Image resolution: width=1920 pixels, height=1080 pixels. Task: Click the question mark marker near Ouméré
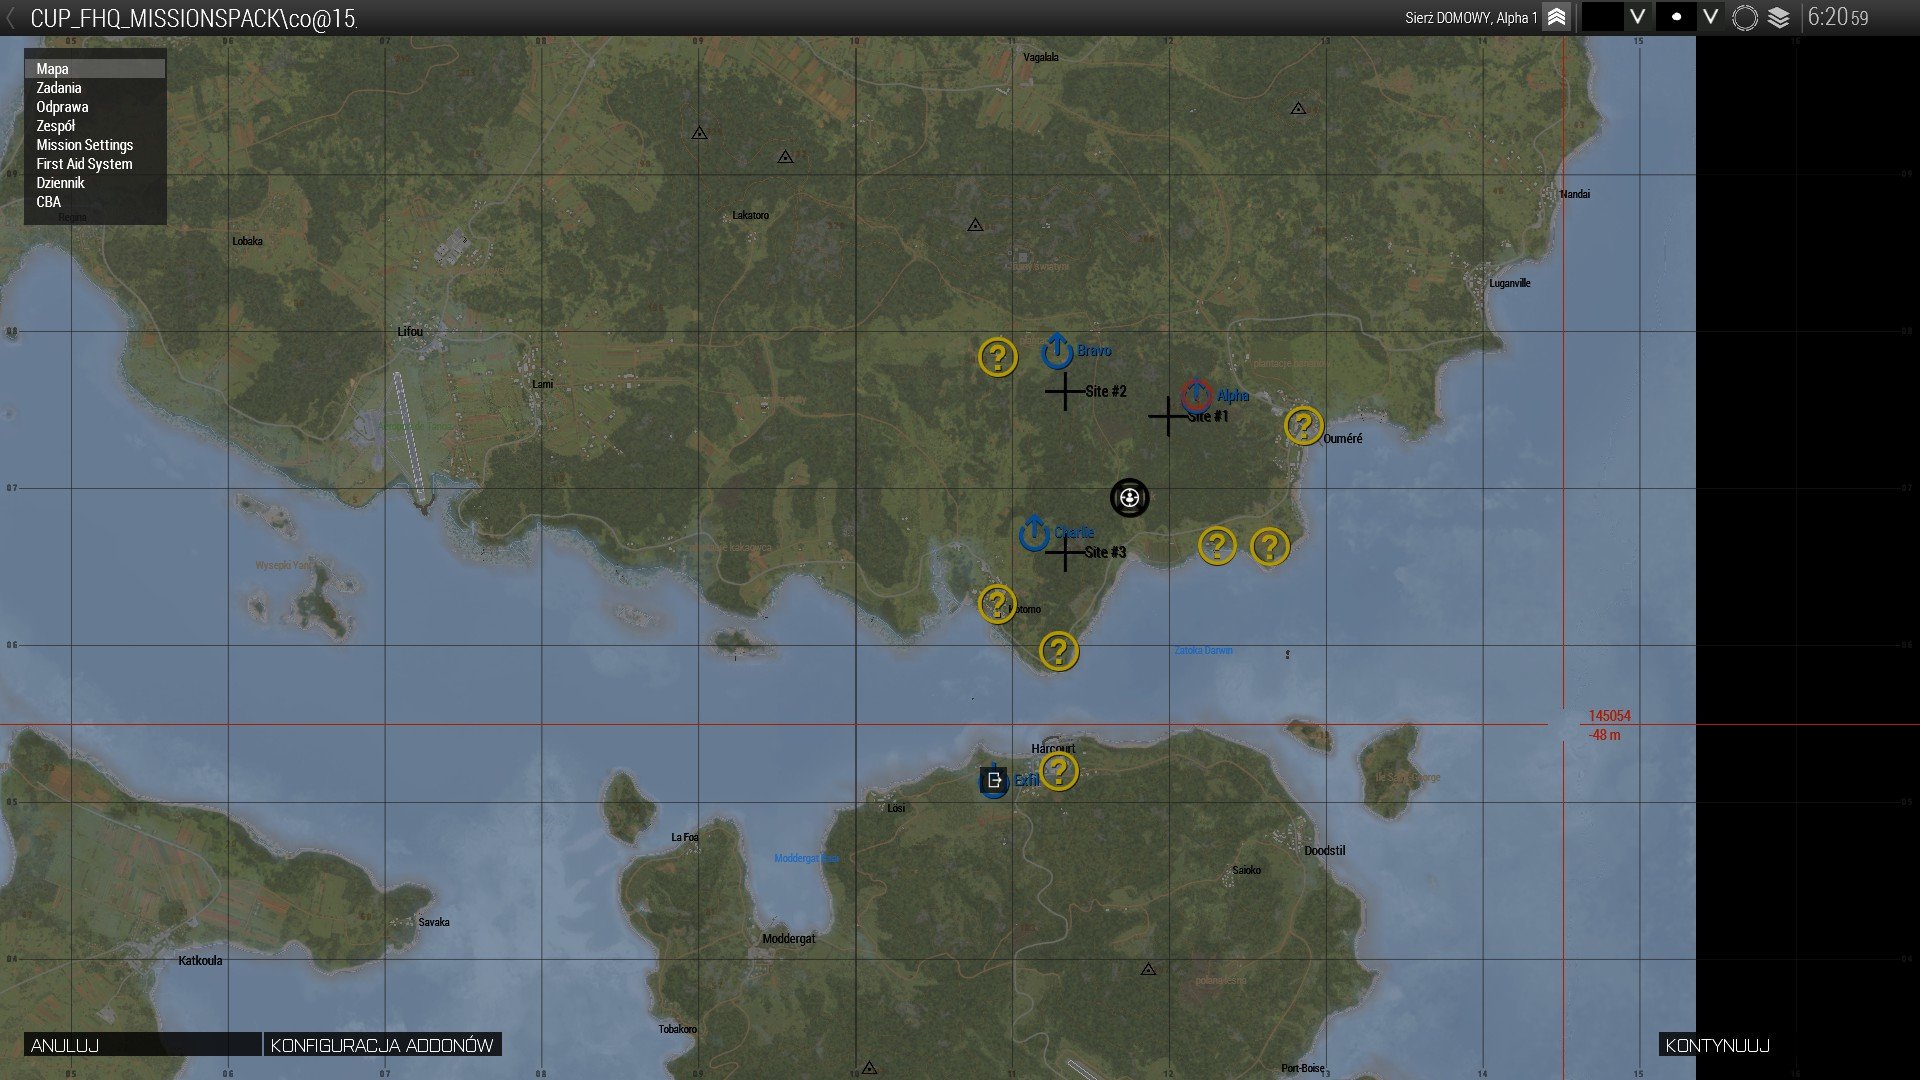coord(1303,426)
